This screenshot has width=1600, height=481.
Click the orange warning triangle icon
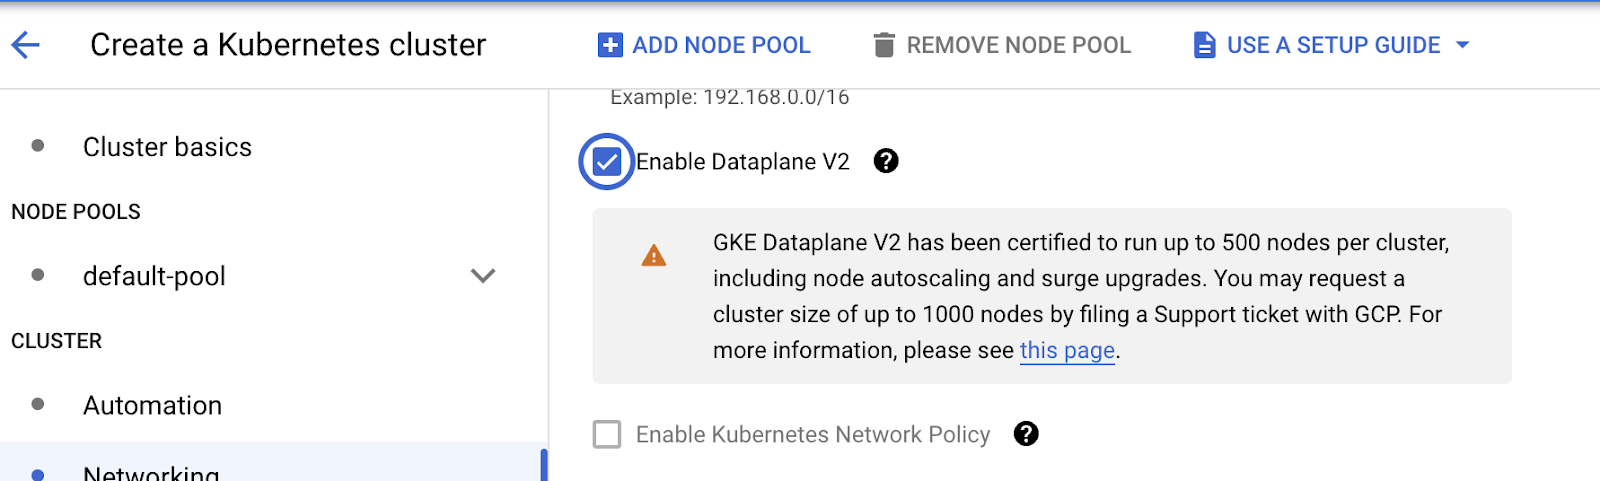(x=654, y=256)
